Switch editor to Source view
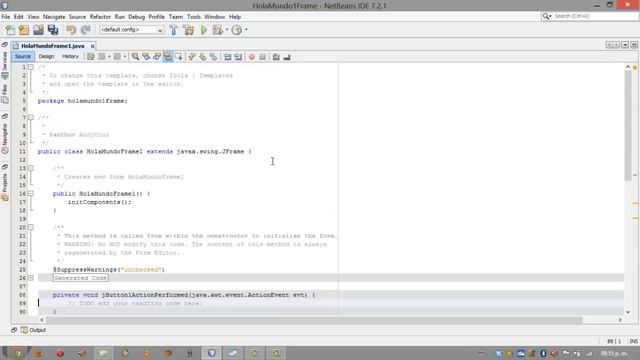 click(x=23, y=56)
